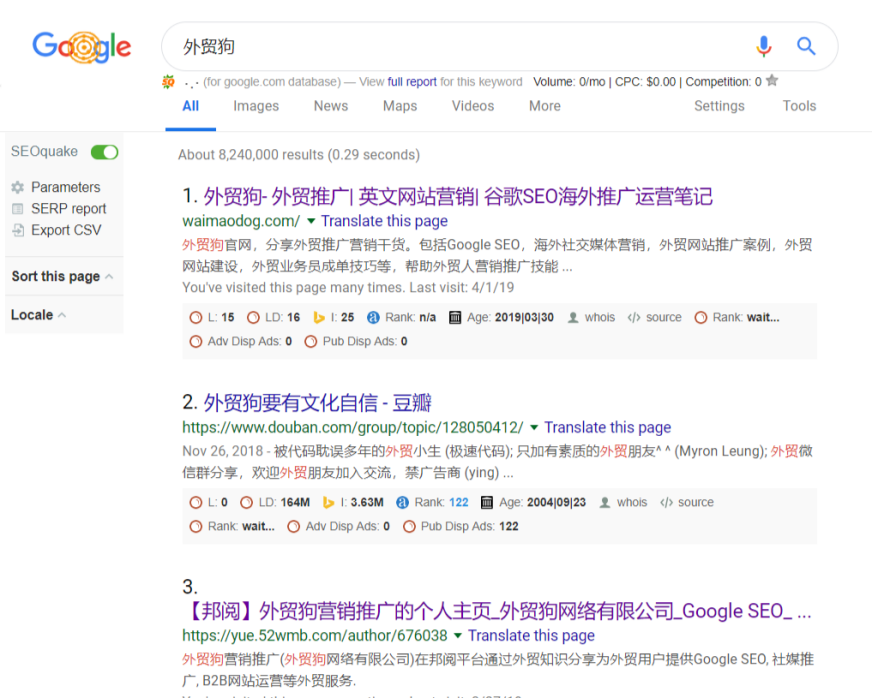
Task: Click whois person icon in waimaodog result
Action: pos(573,318)
